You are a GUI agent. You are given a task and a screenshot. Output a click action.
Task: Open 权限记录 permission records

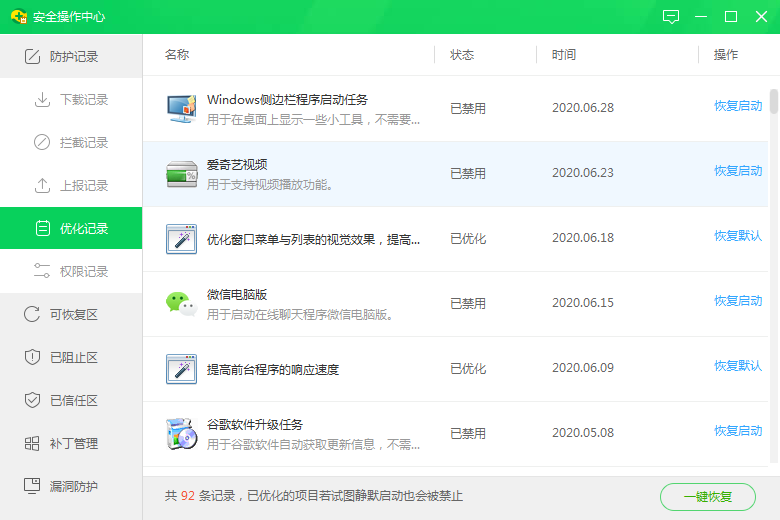click(83, 272)
